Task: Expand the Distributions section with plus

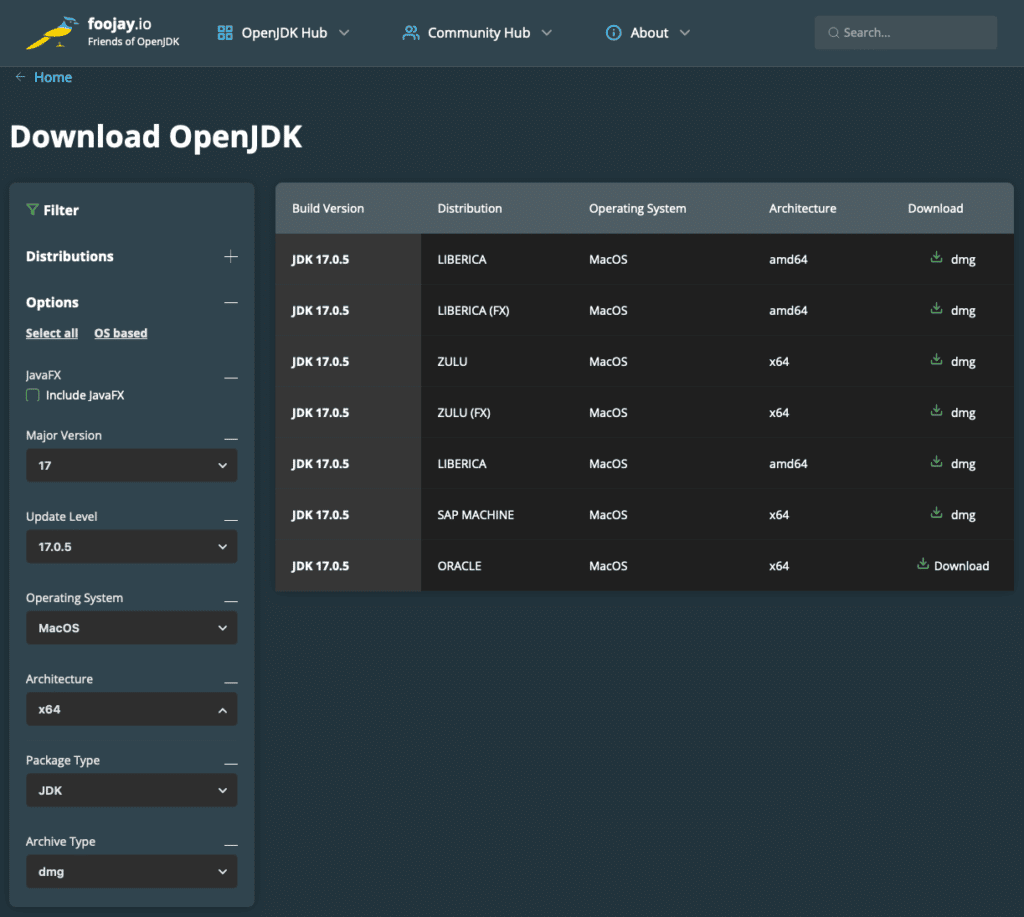Action: point(231,256)
